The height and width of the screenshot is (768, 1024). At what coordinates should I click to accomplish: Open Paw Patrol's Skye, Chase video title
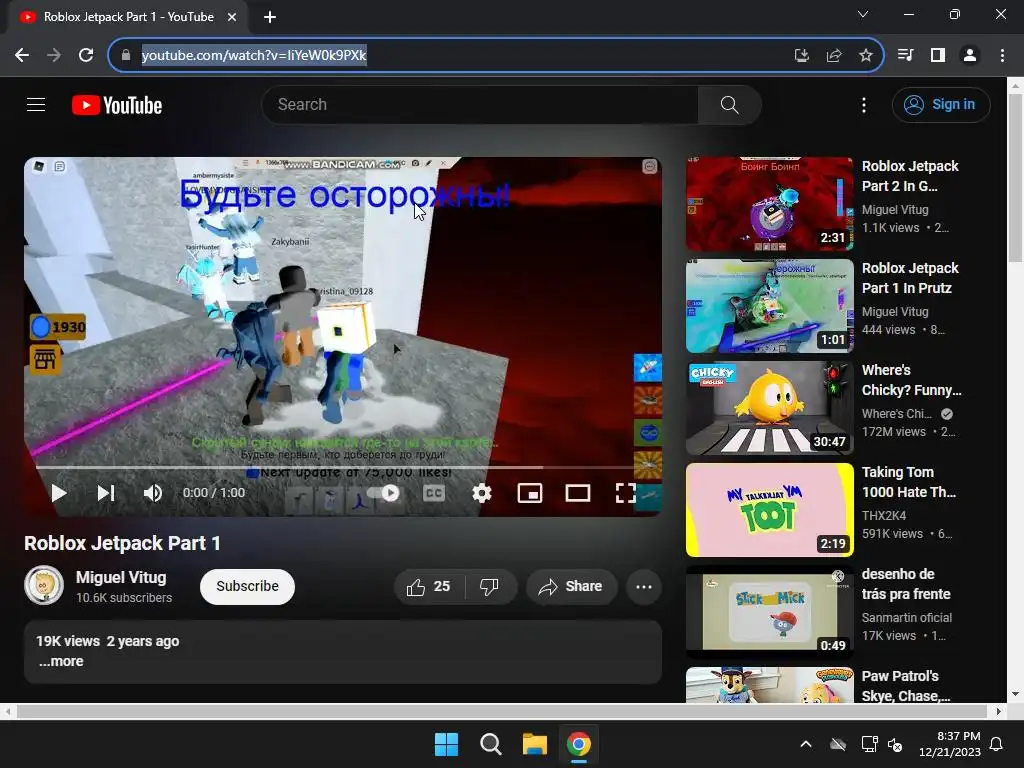point(906,686)
